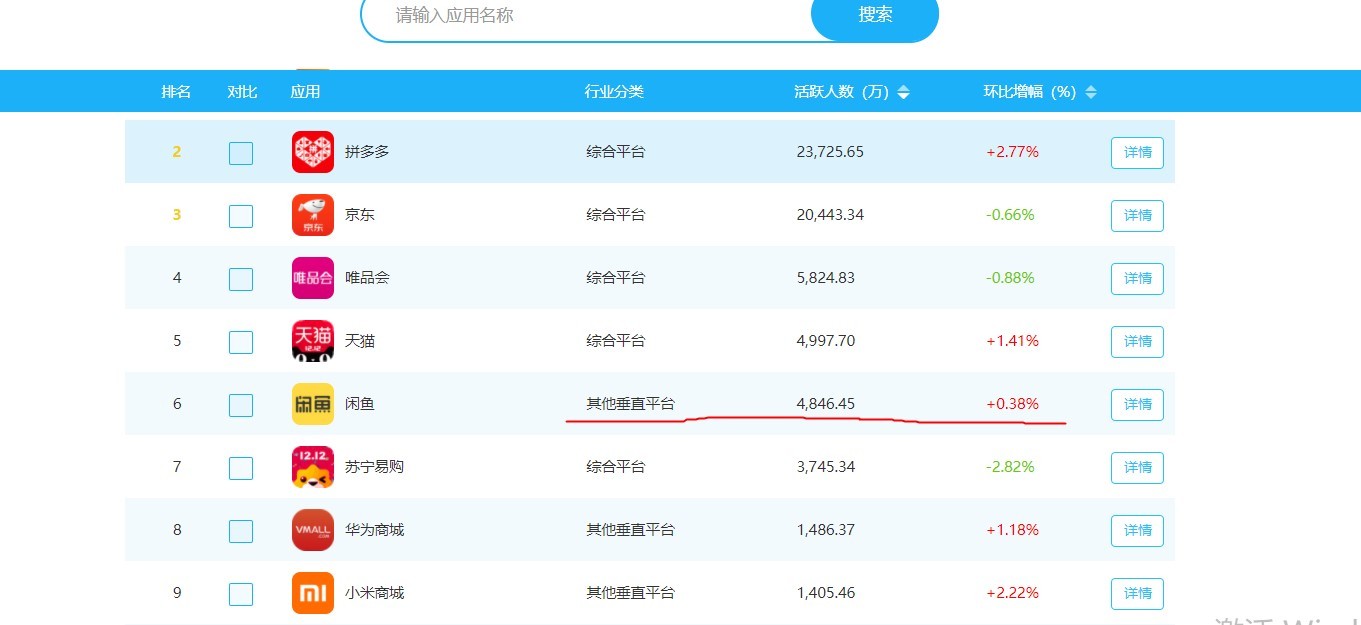Click the growth figure +0.38%
Screen dimensions: 1361x625
coord(1012,404)
